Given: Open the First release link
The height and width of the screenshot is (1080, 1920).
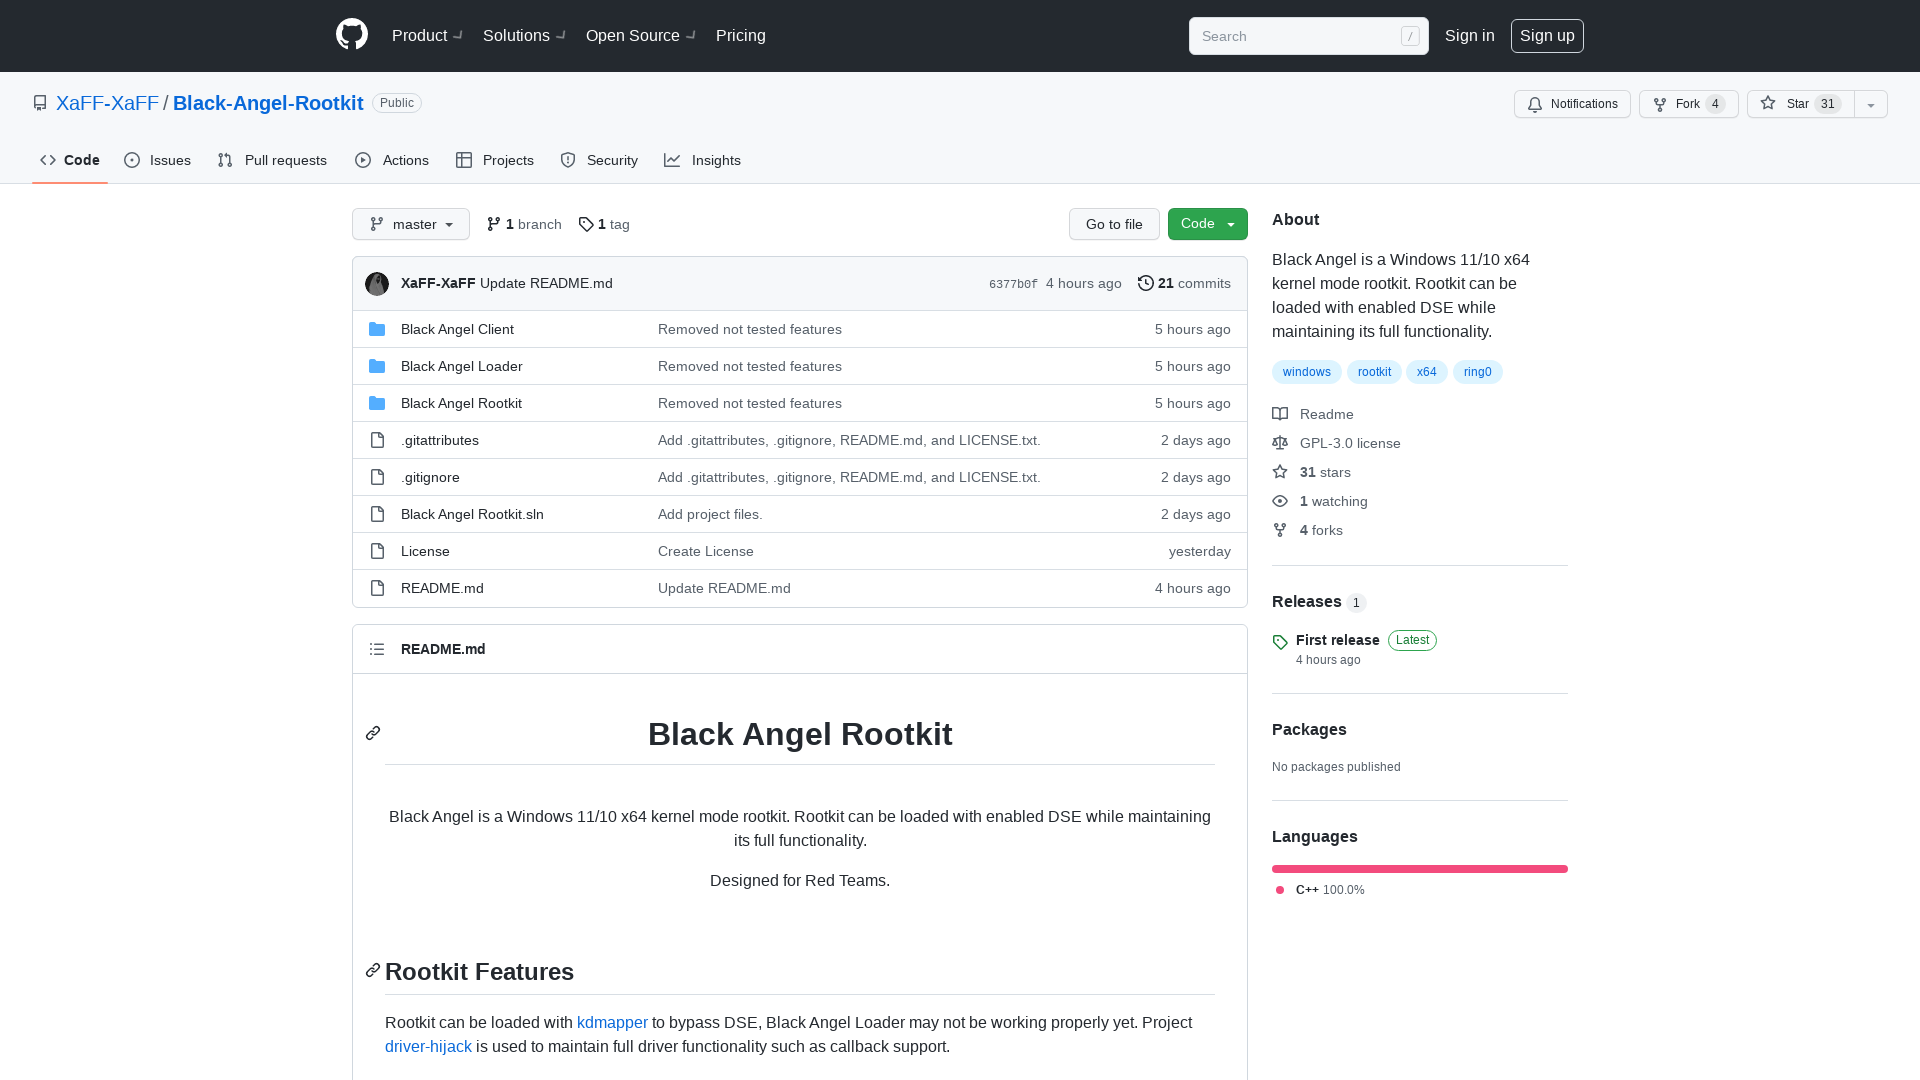Looking at the screenshot, I should [x=1337, y=640].
